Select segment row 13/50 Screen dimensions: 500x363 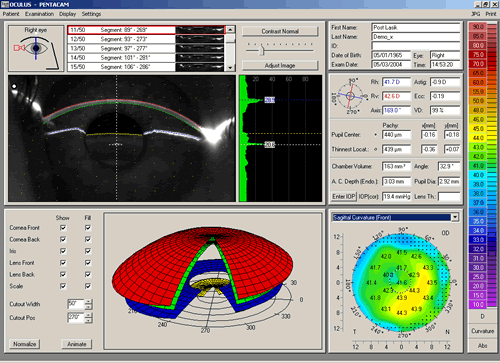pos(146,48)
